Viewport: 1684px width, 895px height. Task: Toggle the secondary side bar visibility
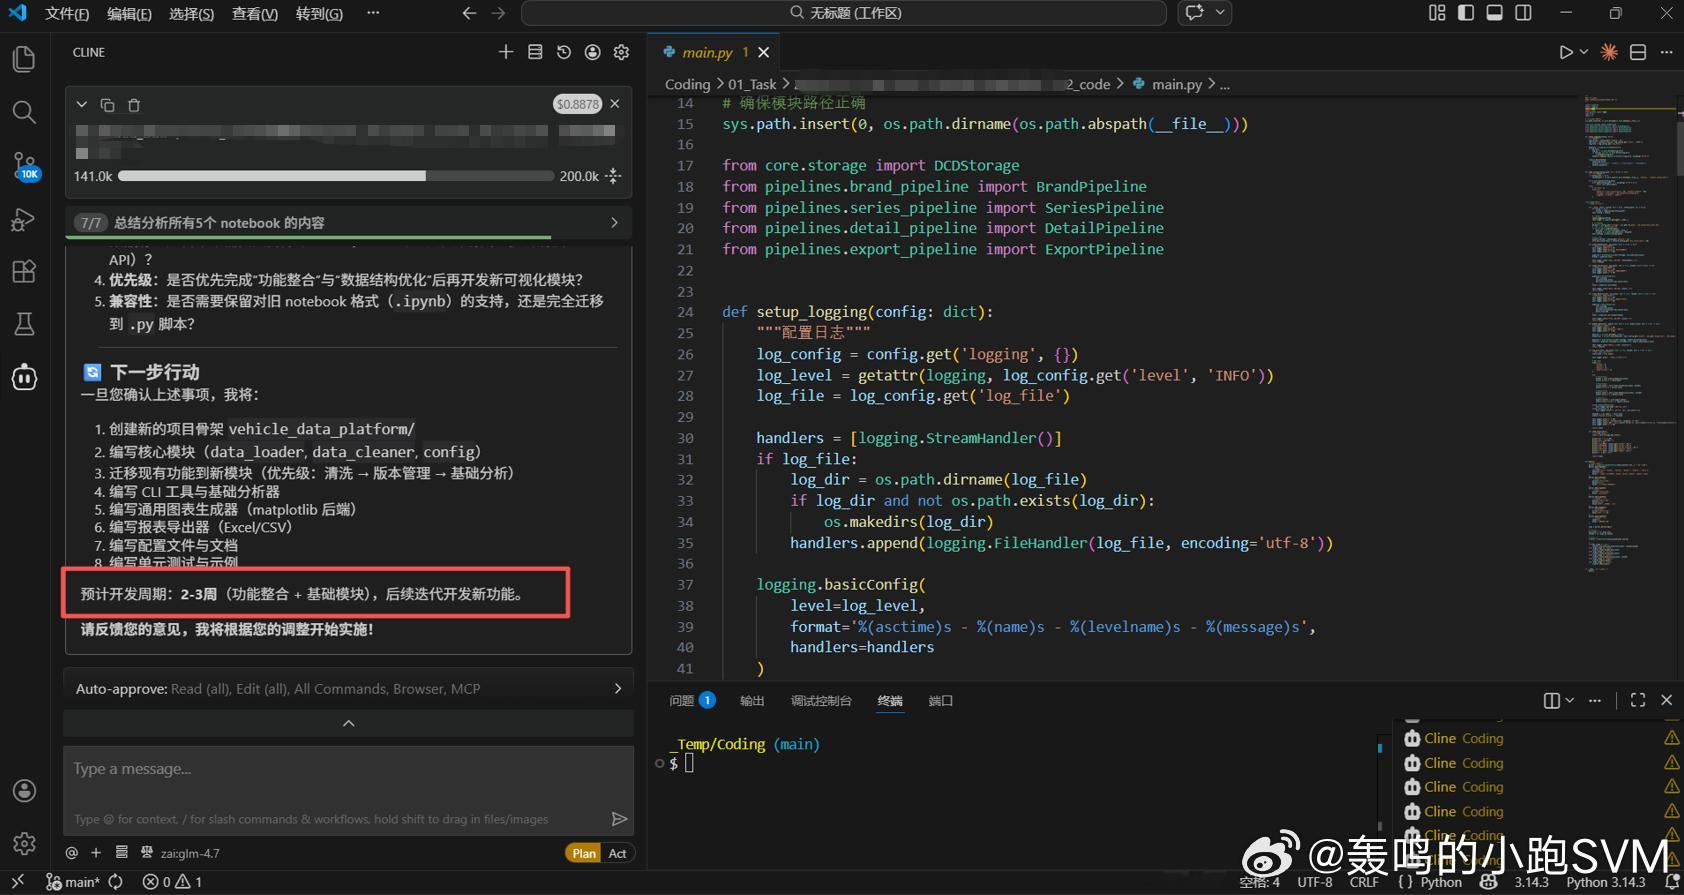point(1524,13)
